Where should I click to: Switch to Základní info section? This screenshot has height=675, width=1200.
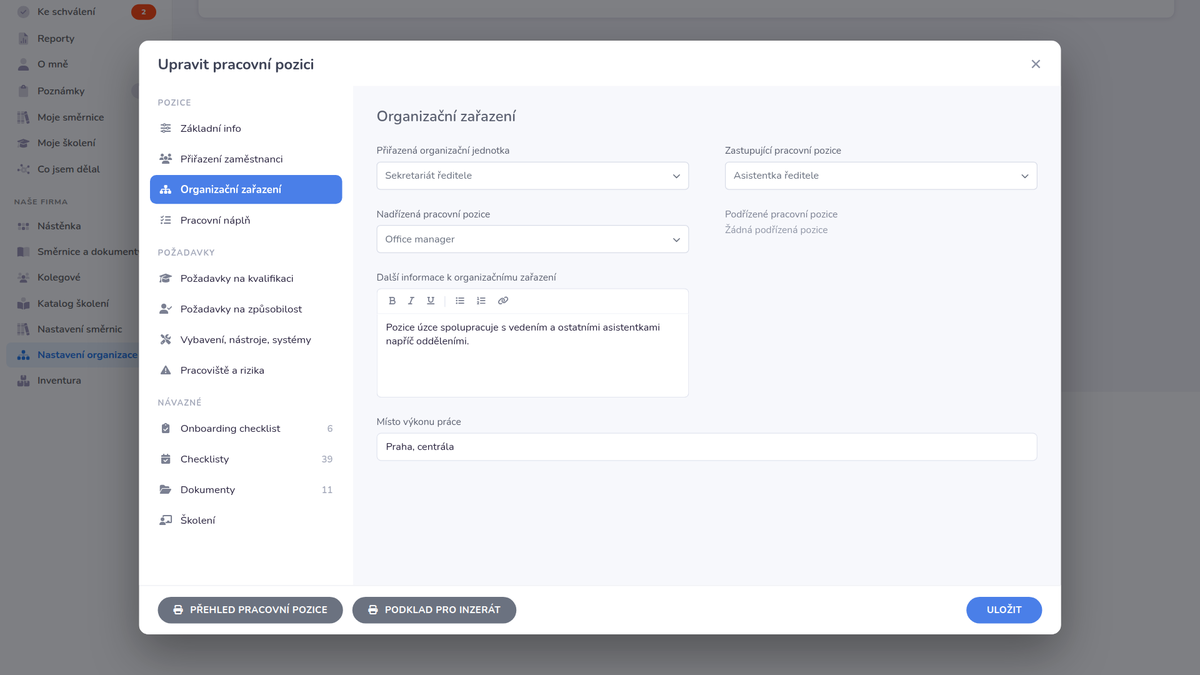pyautogui.click(x=246, y=129)
